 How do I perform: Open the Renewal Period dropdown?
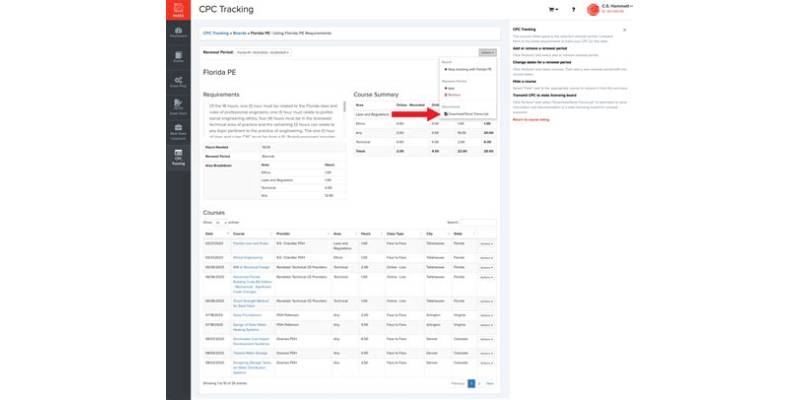tap(263, 52)
